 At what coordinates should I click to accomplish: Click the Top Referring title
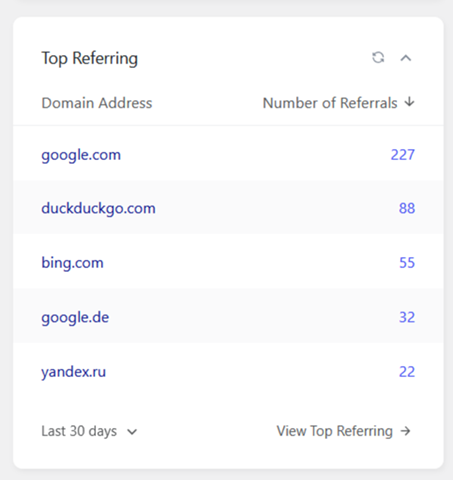89,58
